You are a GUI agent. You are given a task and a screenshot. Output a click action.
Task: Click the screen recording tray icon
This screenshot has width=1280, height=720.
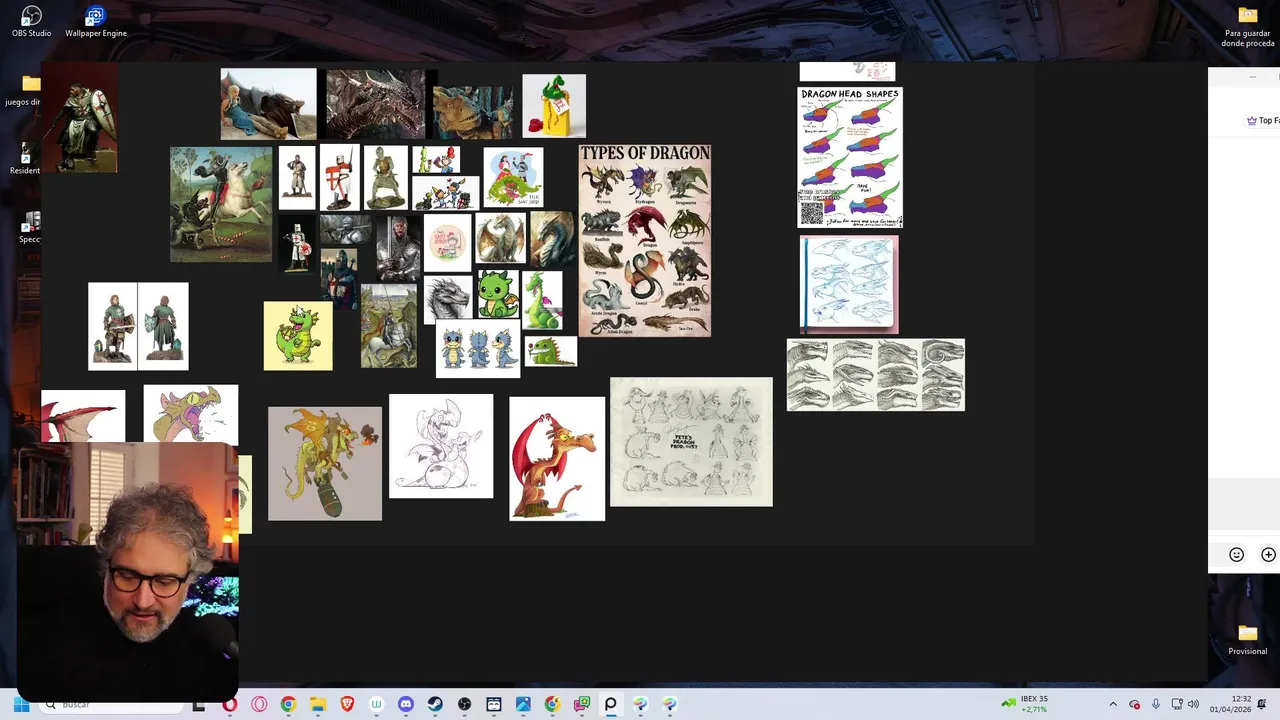1134,704
